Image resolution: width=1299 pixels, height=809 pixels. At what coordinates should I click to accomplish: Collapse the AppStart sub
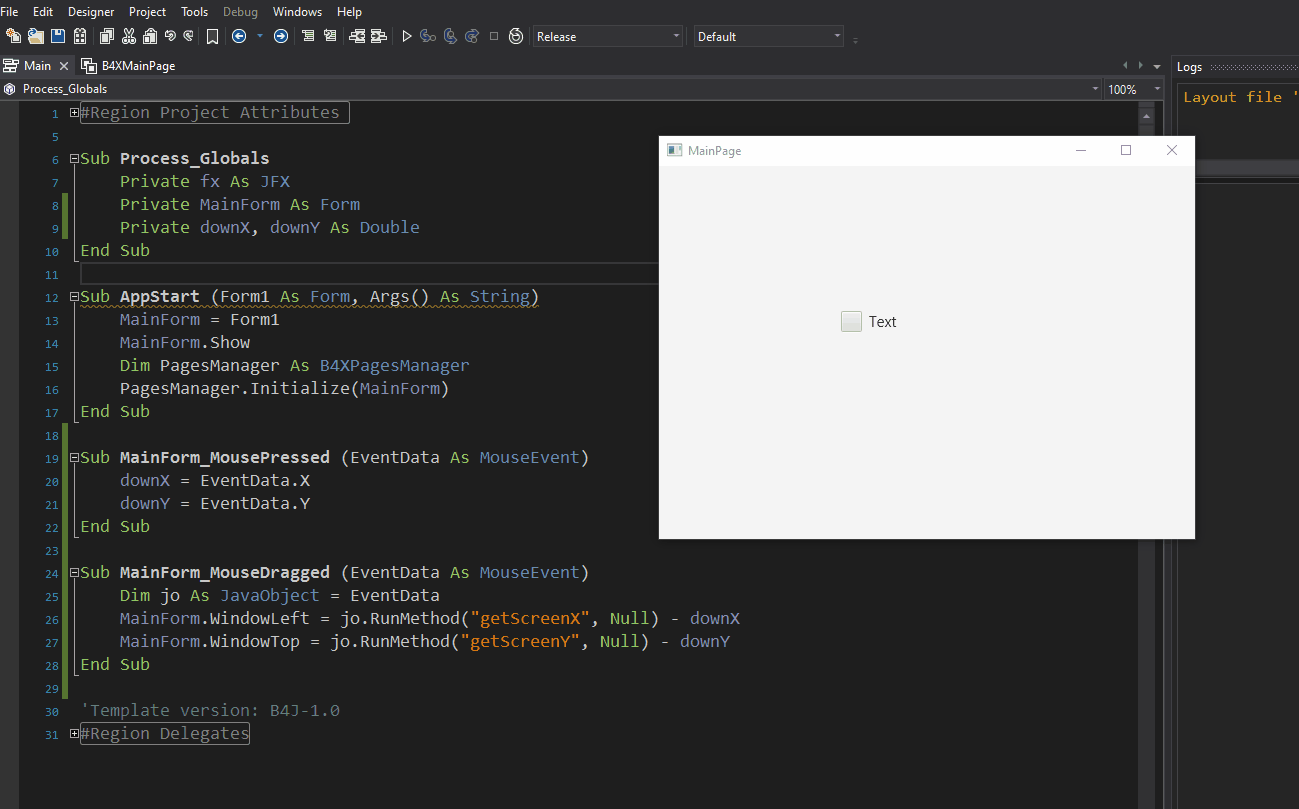(73, 296)
